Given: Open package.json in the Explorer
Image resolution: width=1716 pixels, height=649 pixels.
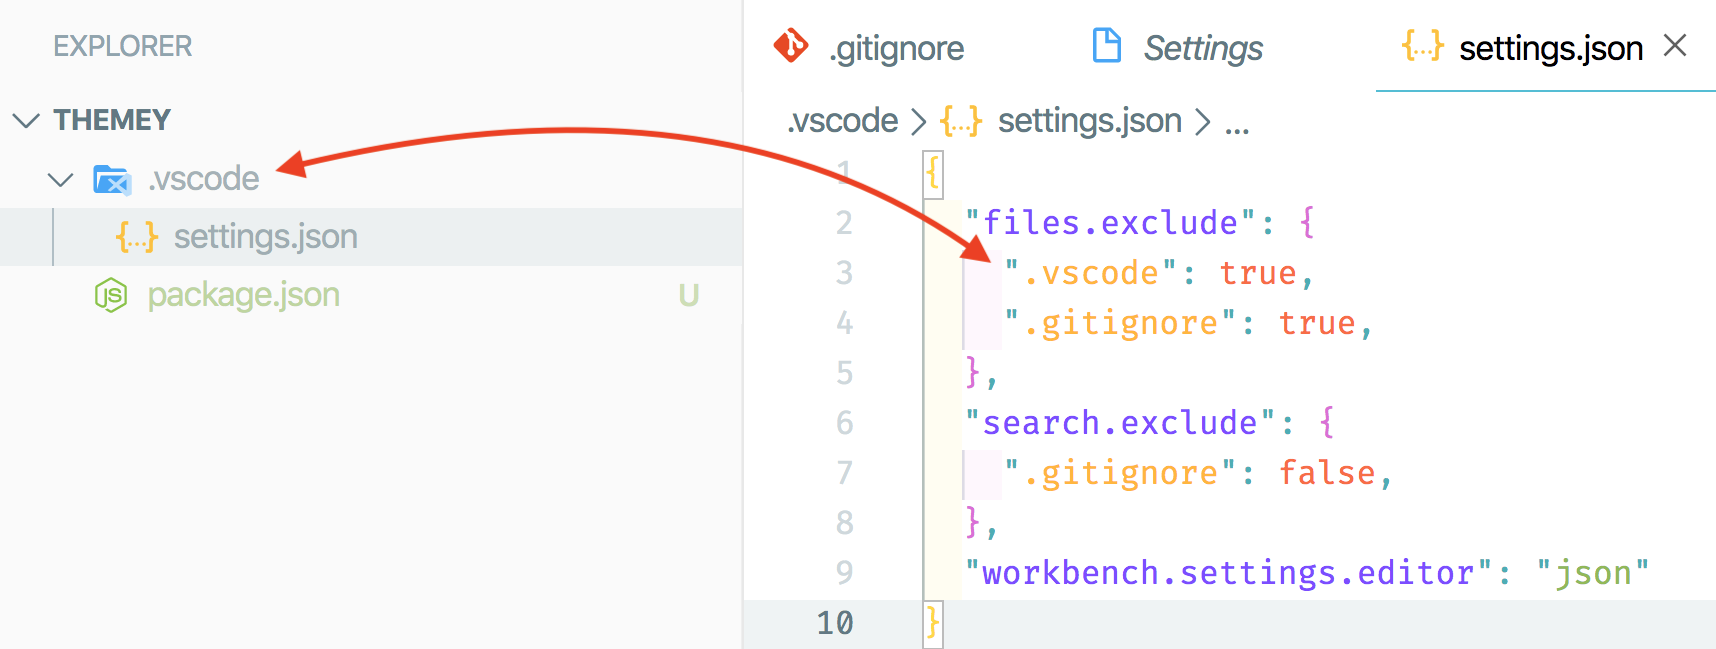Looking at the screenshot, I should click(x=243, y=295).
